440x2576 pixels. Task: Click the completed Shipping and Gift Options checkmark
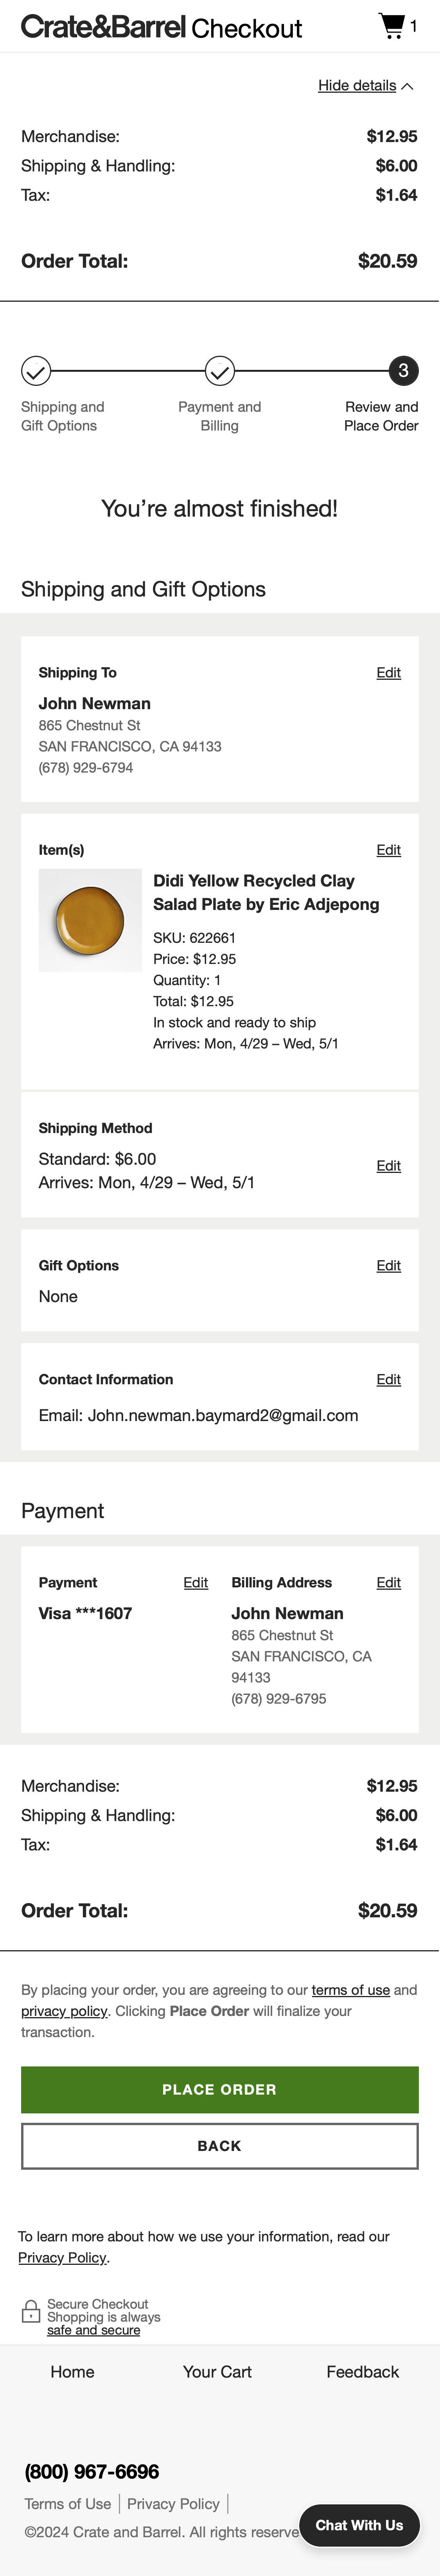tap(36, 371)
